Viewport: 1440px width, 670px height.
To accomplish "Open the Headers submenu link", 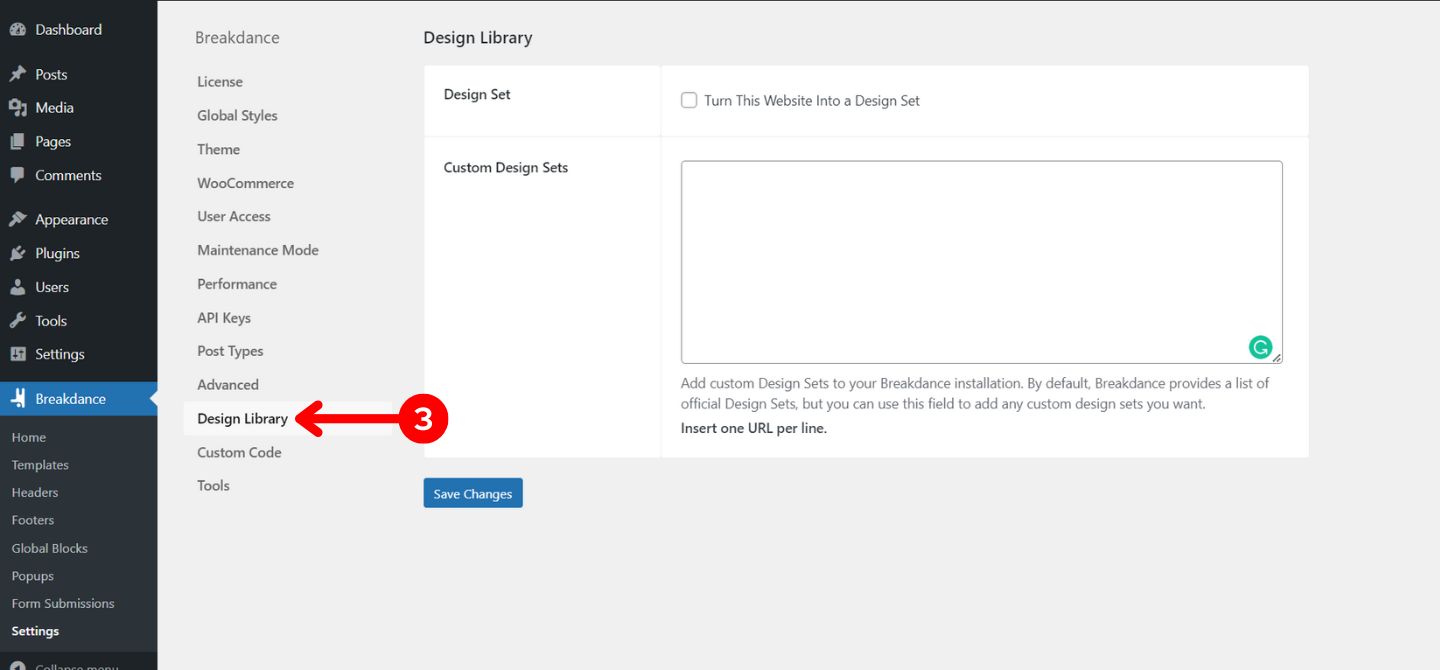I will pos(35,492).
